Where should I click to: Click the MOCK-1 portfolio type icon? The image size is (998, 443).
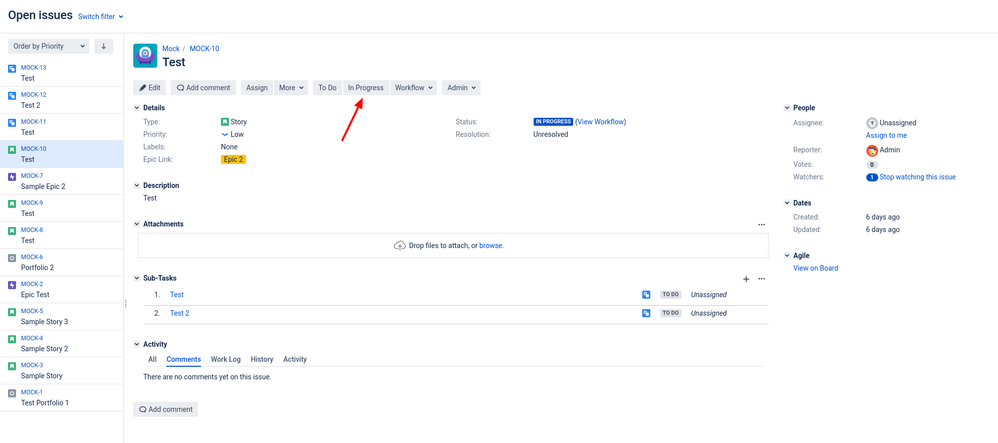click(11, 393)
